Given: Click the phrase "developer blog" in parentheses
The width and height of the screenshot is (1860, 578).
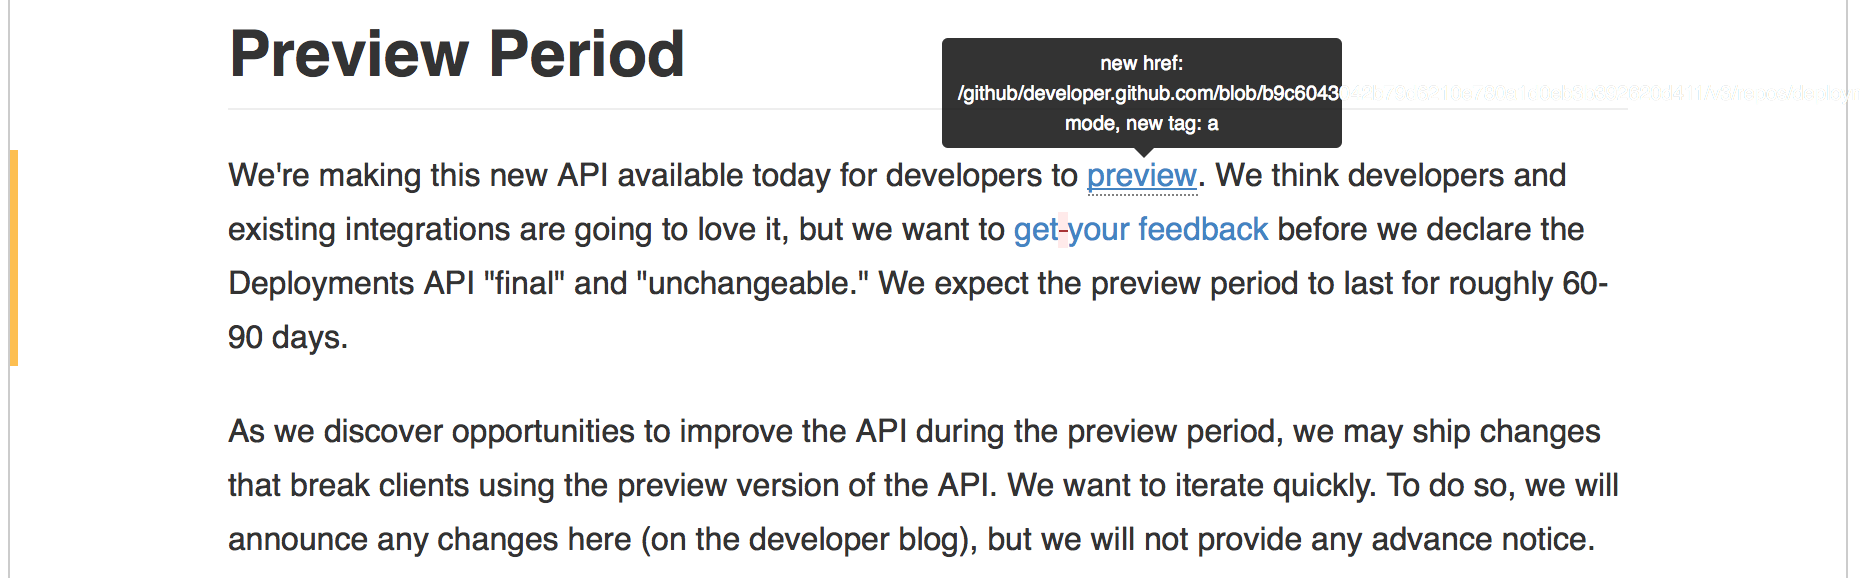Looking at the screenshot, I should click(x=853, y=540).
